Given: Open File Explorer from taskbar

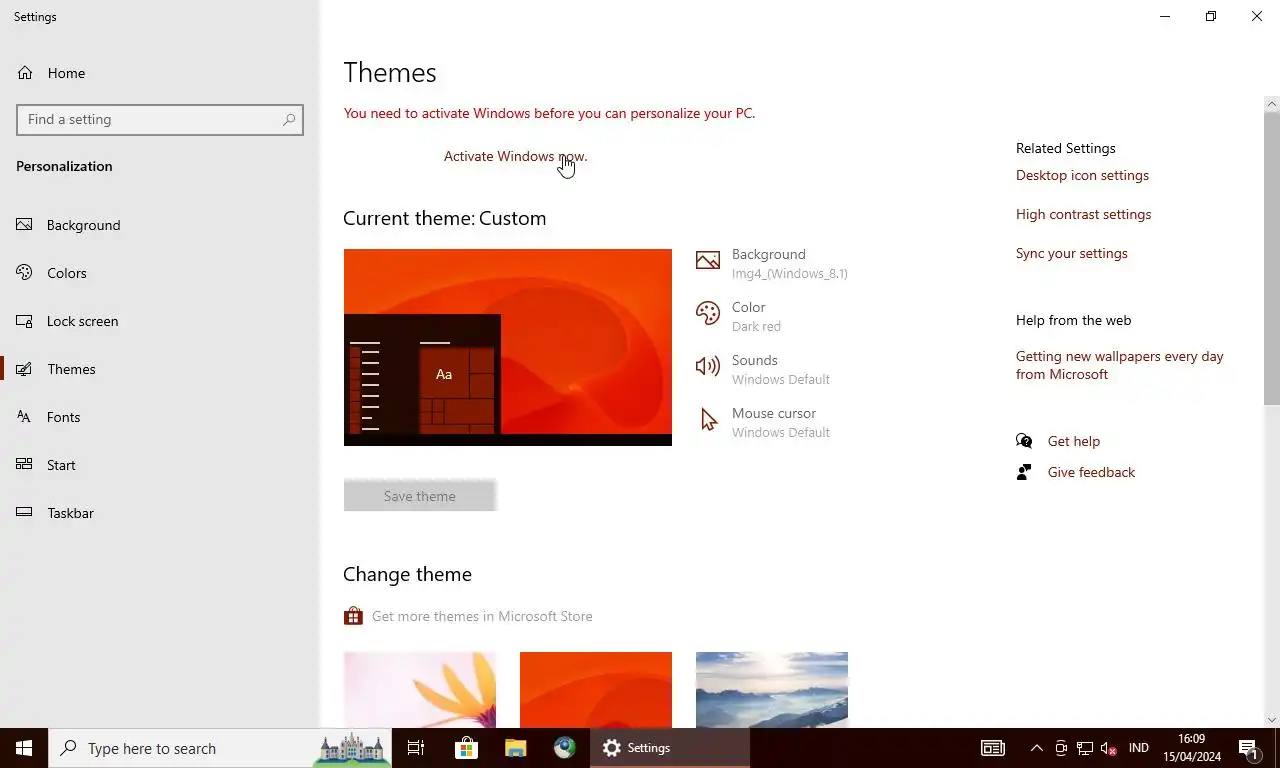Looking at the screenshot, I should tap(515, 748).
